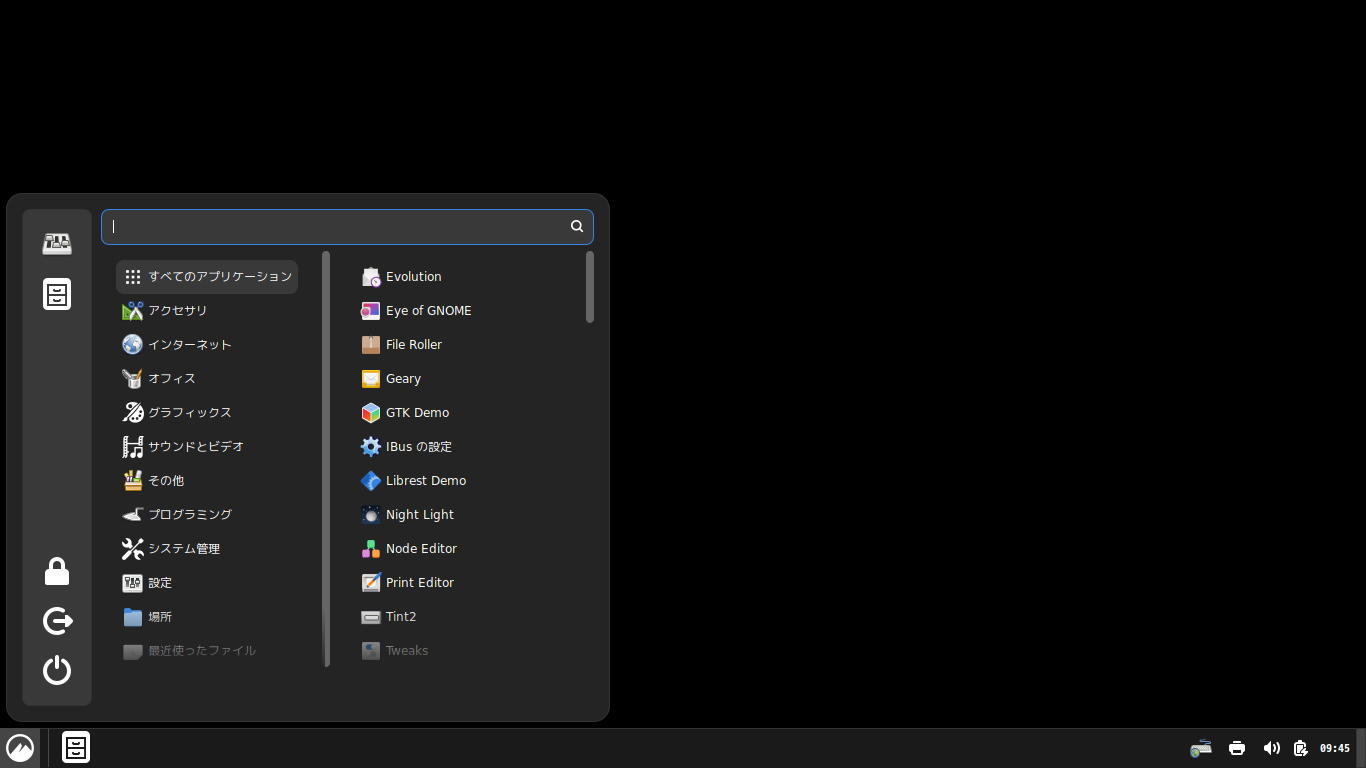The width and height of the screenshot is (1366, 768).
Task: Click the File Roller label
Action: [414, 345]
